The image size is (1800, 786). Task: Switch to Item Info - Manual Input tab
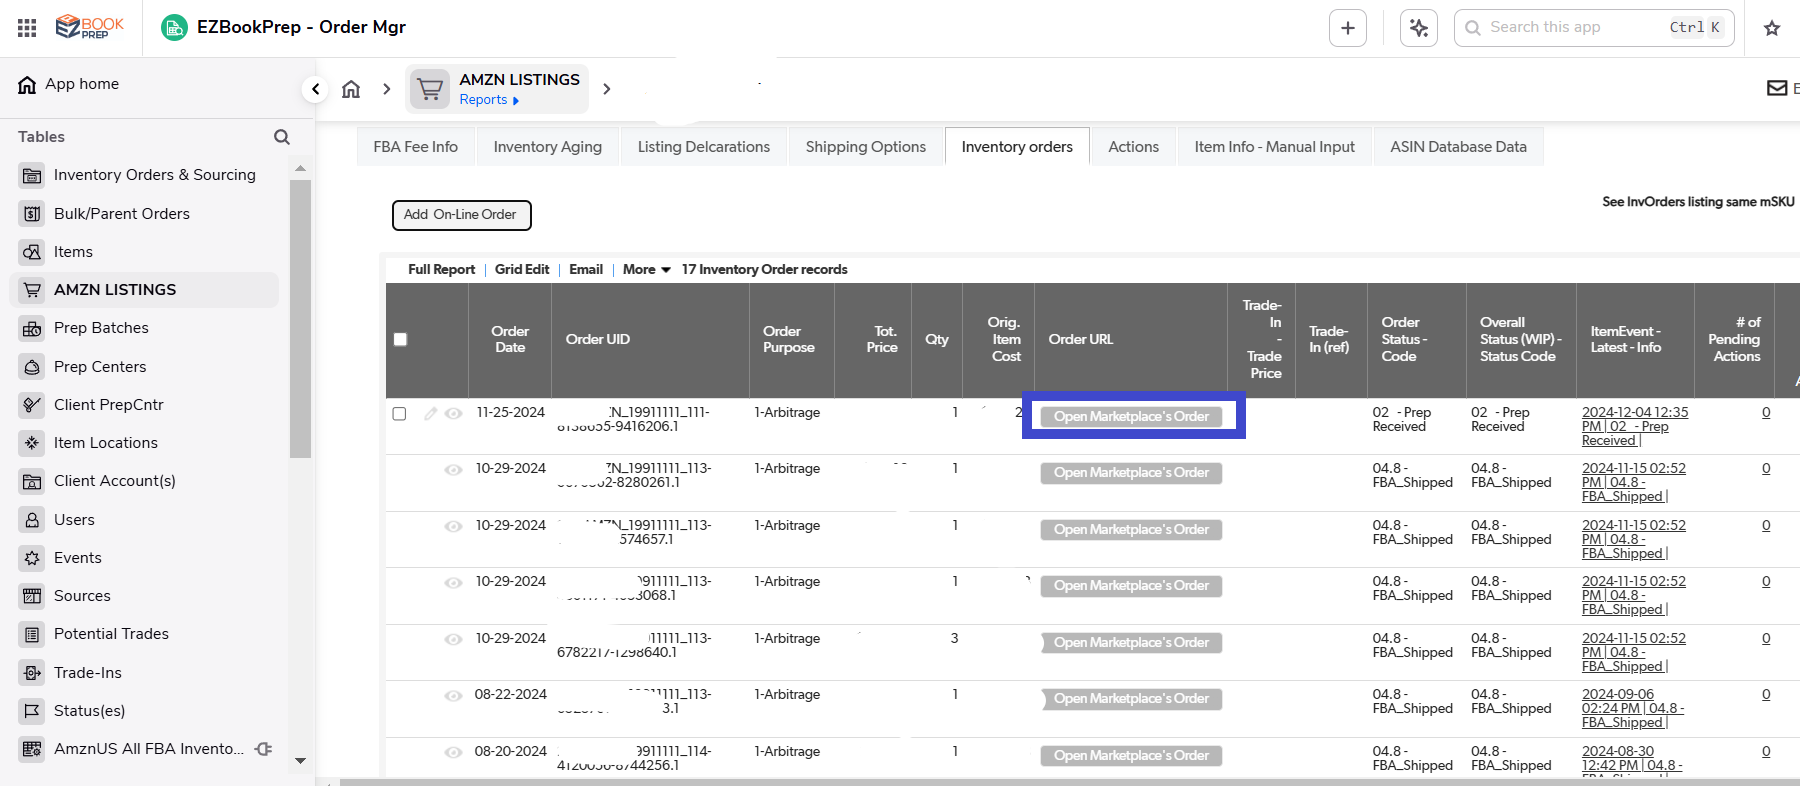[x=1274, y=147]
